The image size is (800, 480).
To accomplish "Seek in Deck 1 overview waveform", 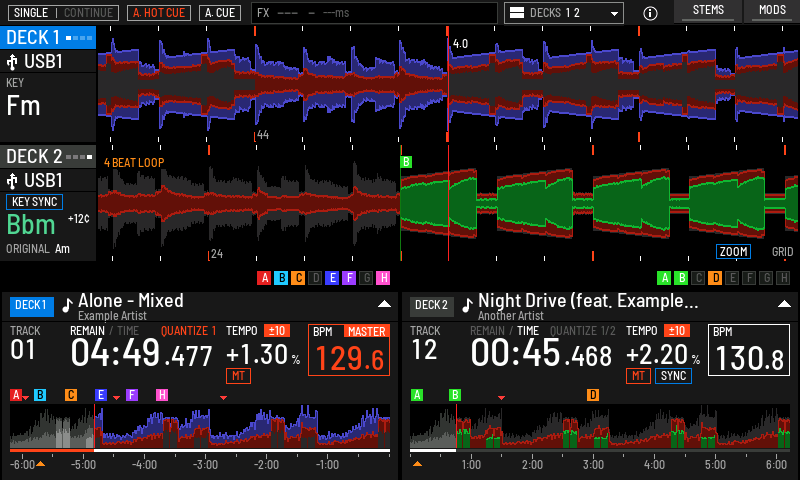I will pos(200,426).
